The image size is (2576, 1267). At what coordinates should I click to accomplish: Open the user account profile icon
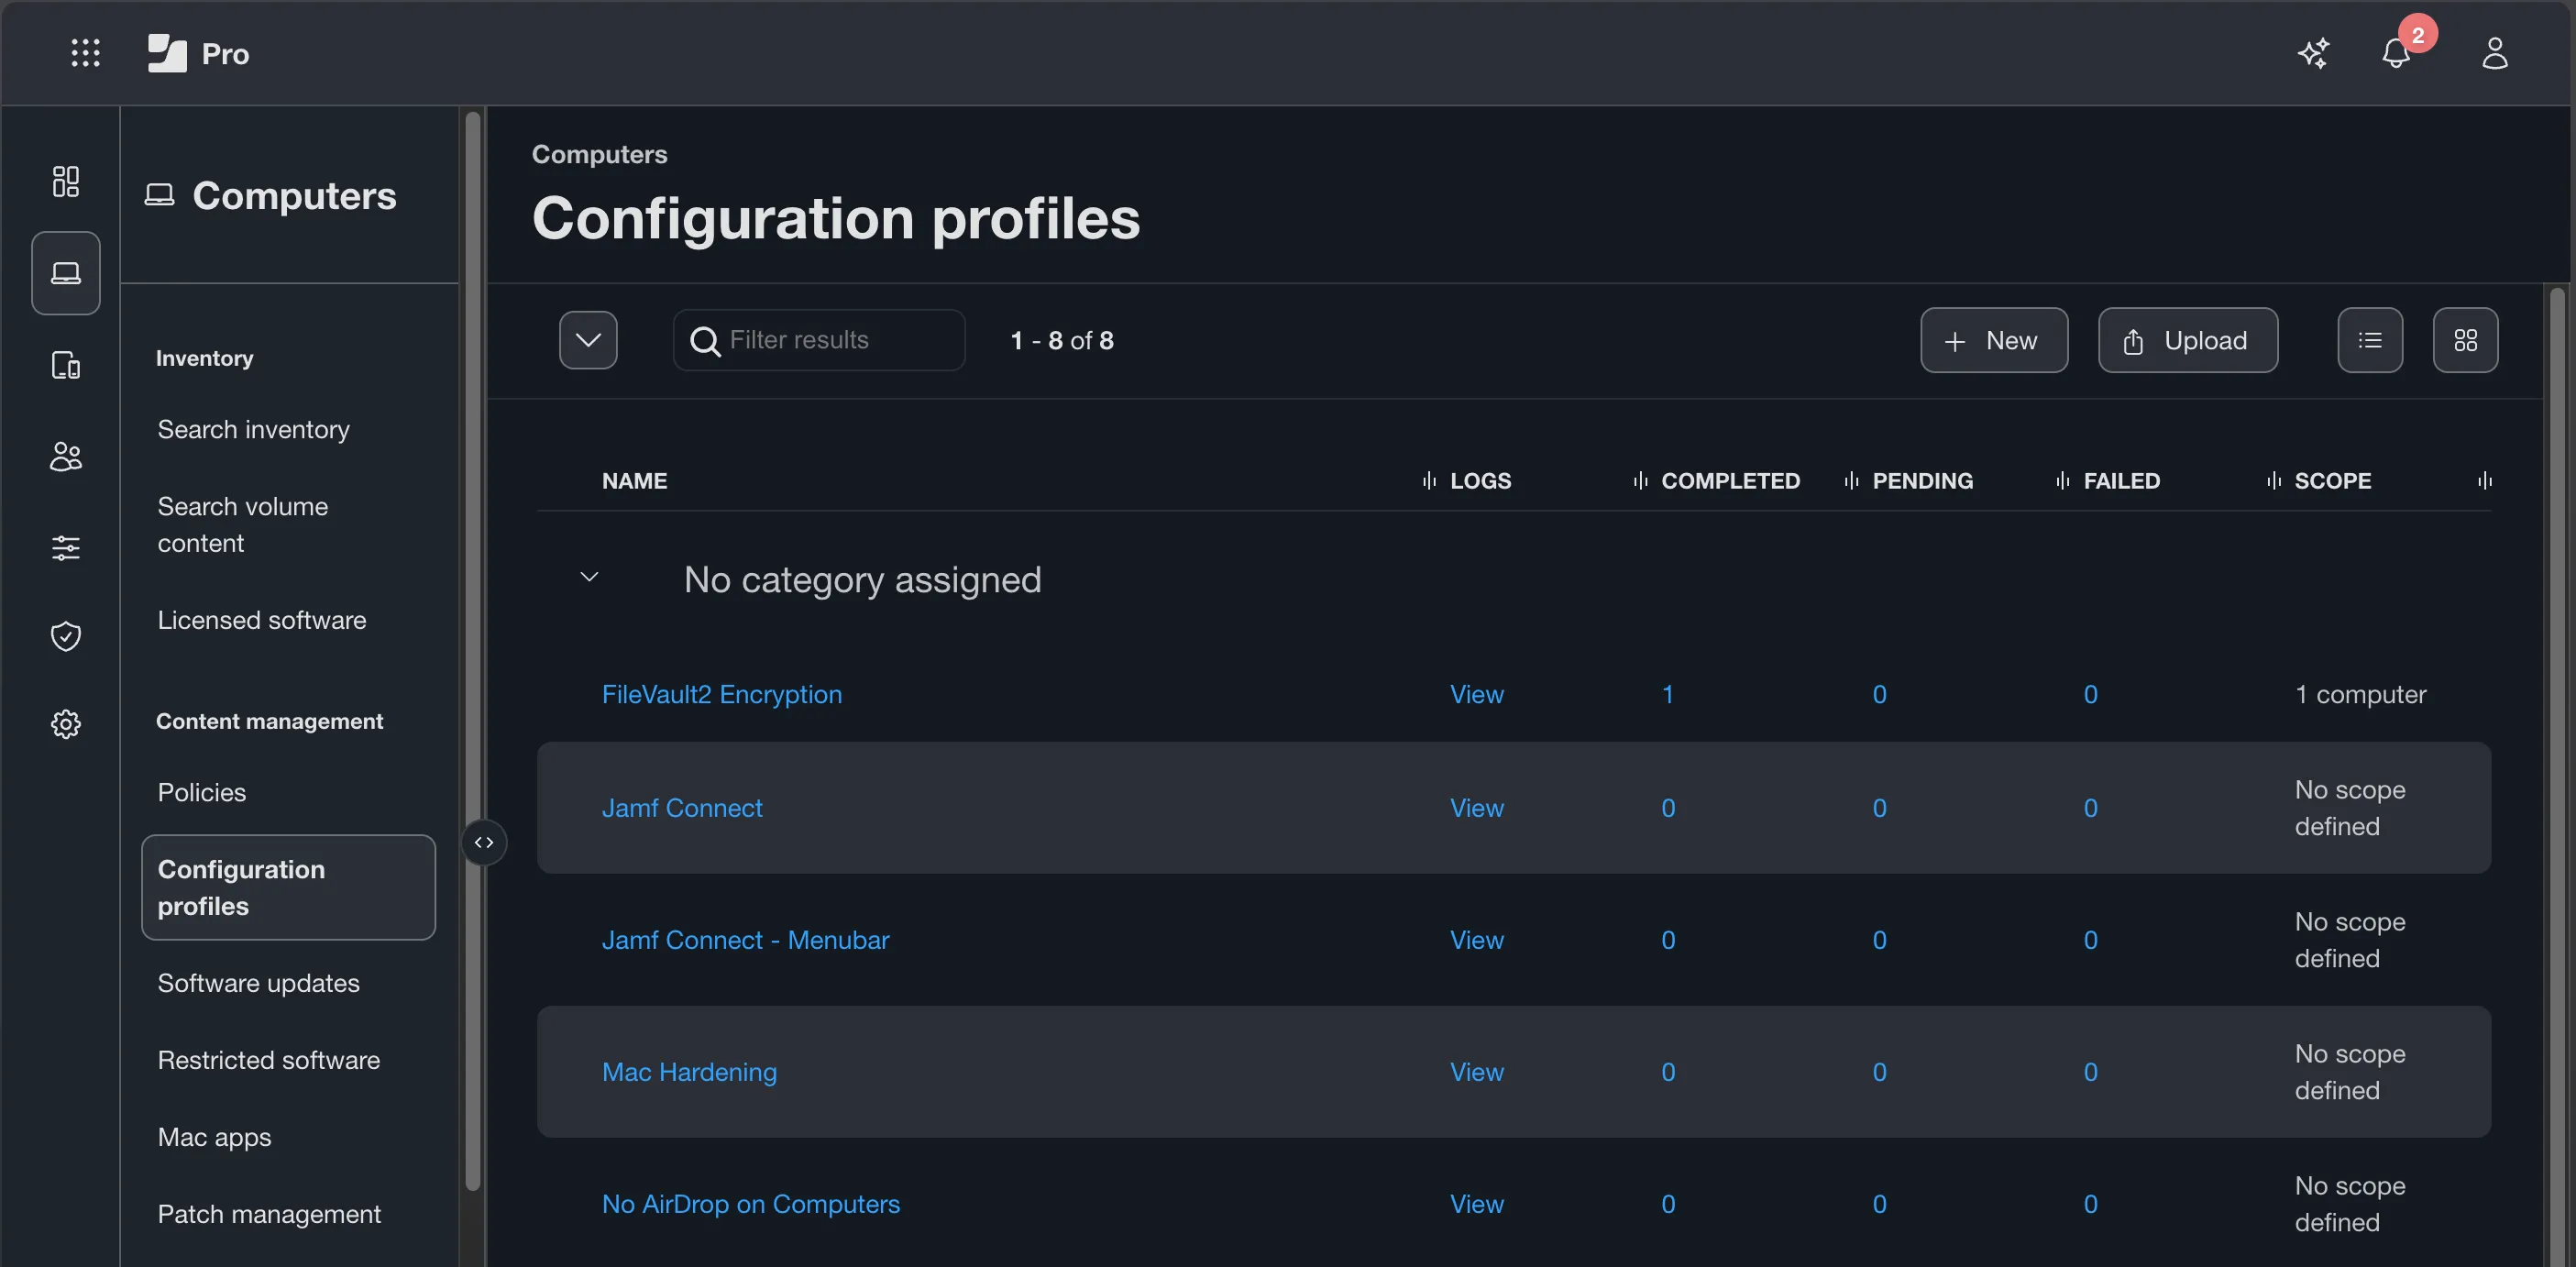click(x=2495, y=53)
